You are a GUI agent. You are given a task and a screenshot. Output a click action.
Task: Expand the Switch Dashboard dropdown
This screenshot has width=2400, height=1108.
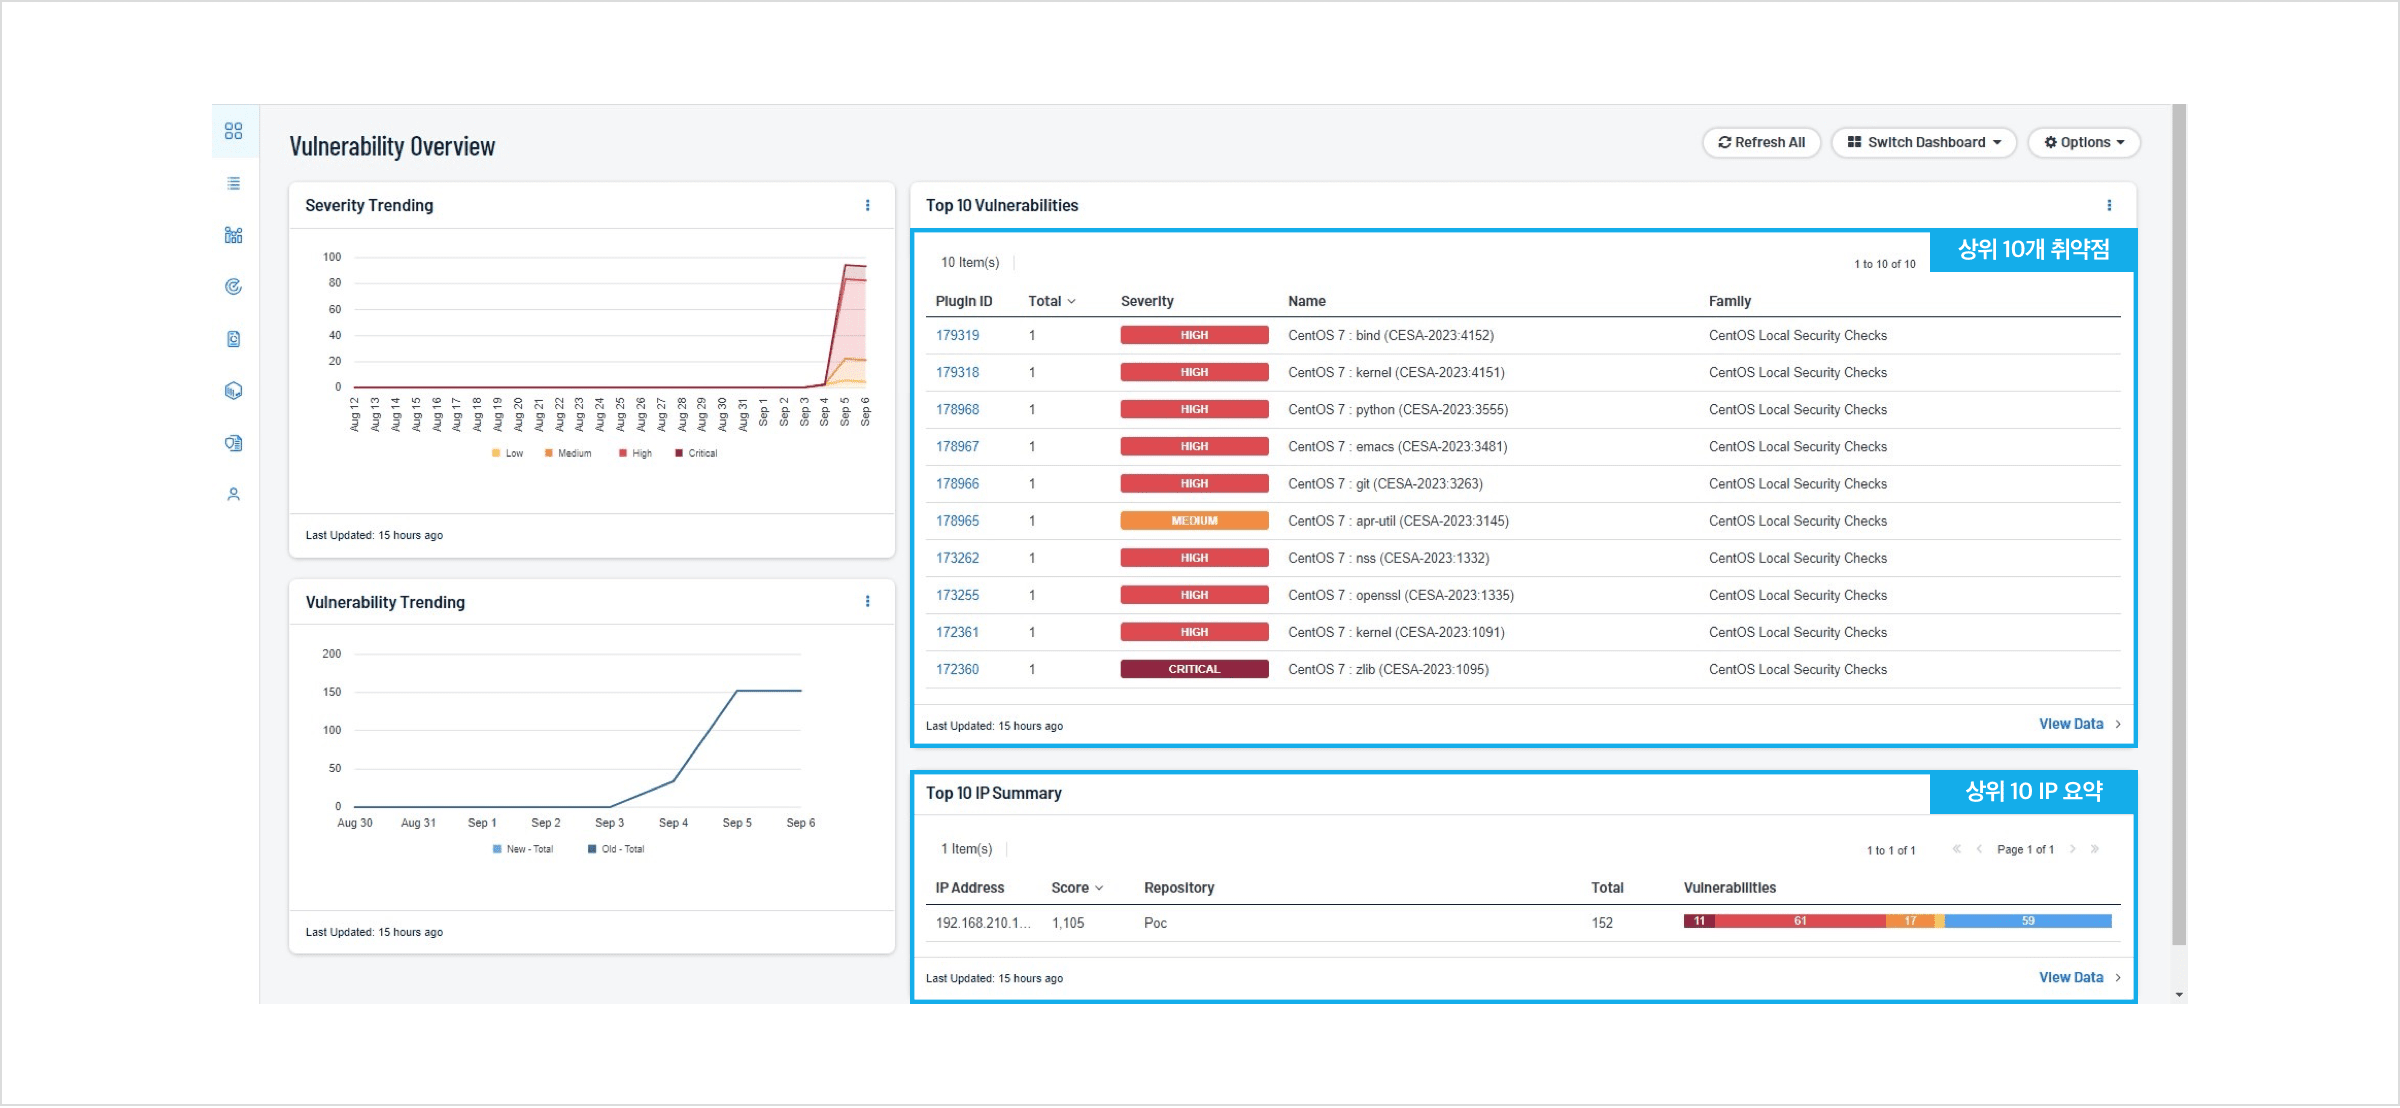pos(1923,143)
